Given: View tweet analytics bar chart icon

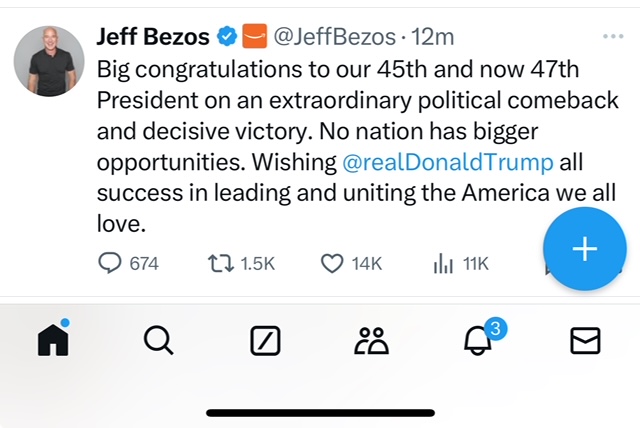Looking at the screenshot, I should point(443,263).
